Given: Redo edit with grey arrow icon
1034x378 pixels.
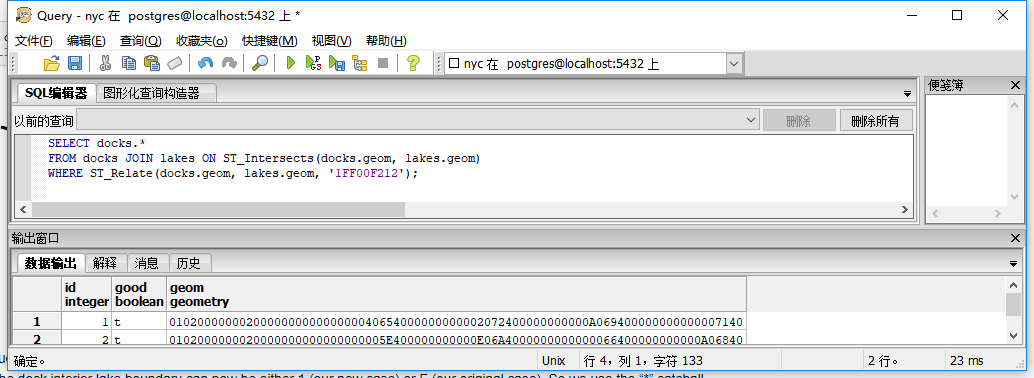Looking at the screenshot, I should pyautogui.click(x=229, y=63).
